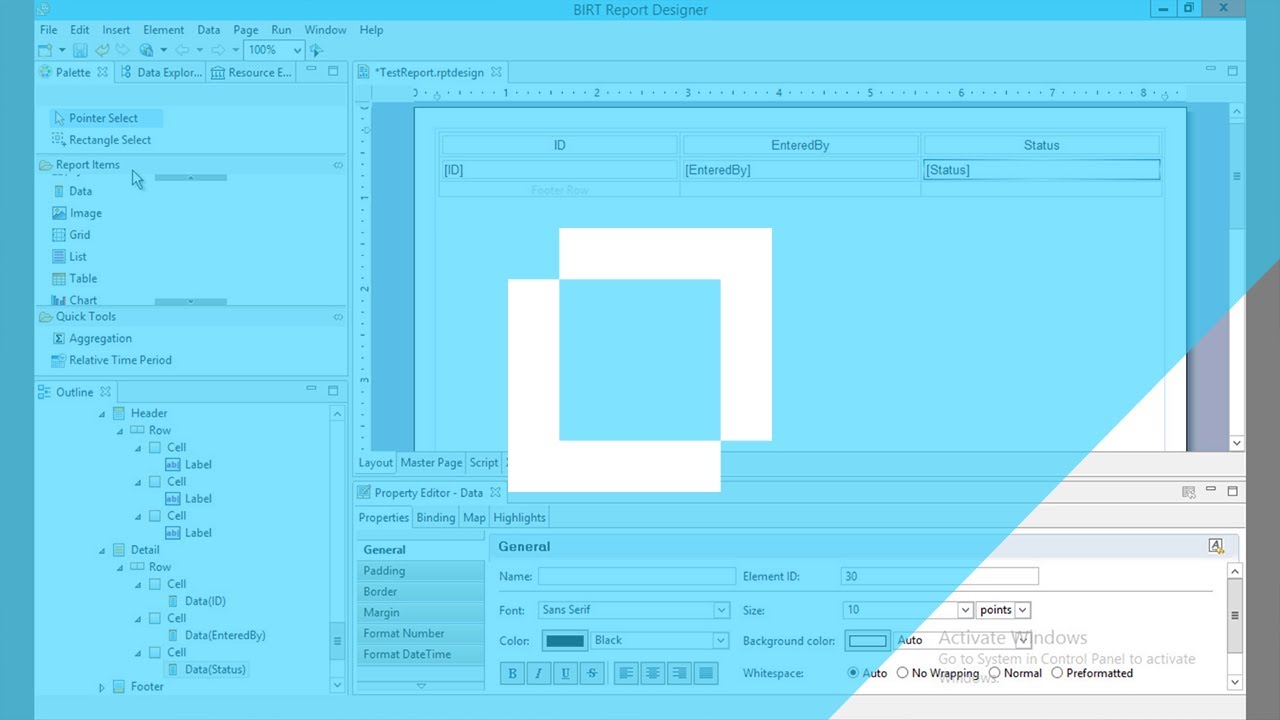
Task: Open the Background color dropdown showing Auto
Action: pyautogui.click(x=1022, y=641)
